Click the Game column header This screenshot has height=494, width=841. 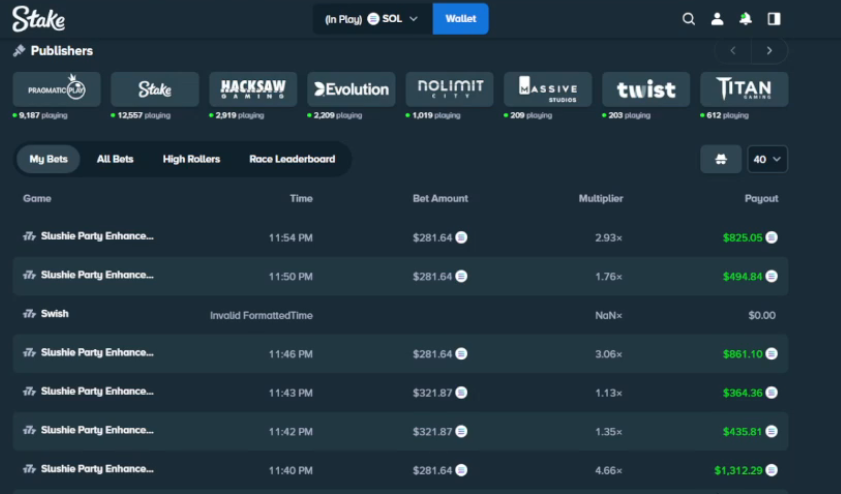click(37, 198)
